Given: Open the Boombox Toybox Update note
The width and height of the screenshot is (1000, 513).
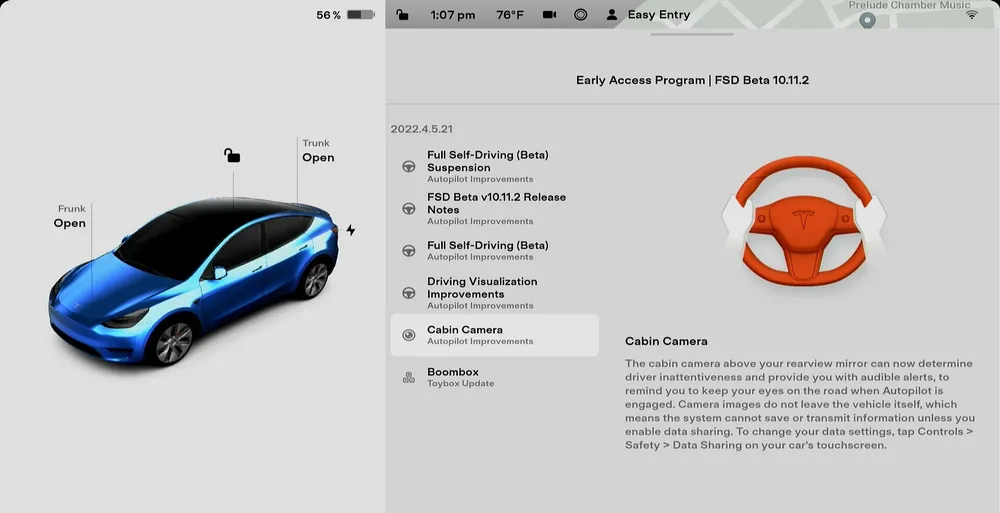Looking at the screenshot, I should pyautogui.click(x=494, y=377).
